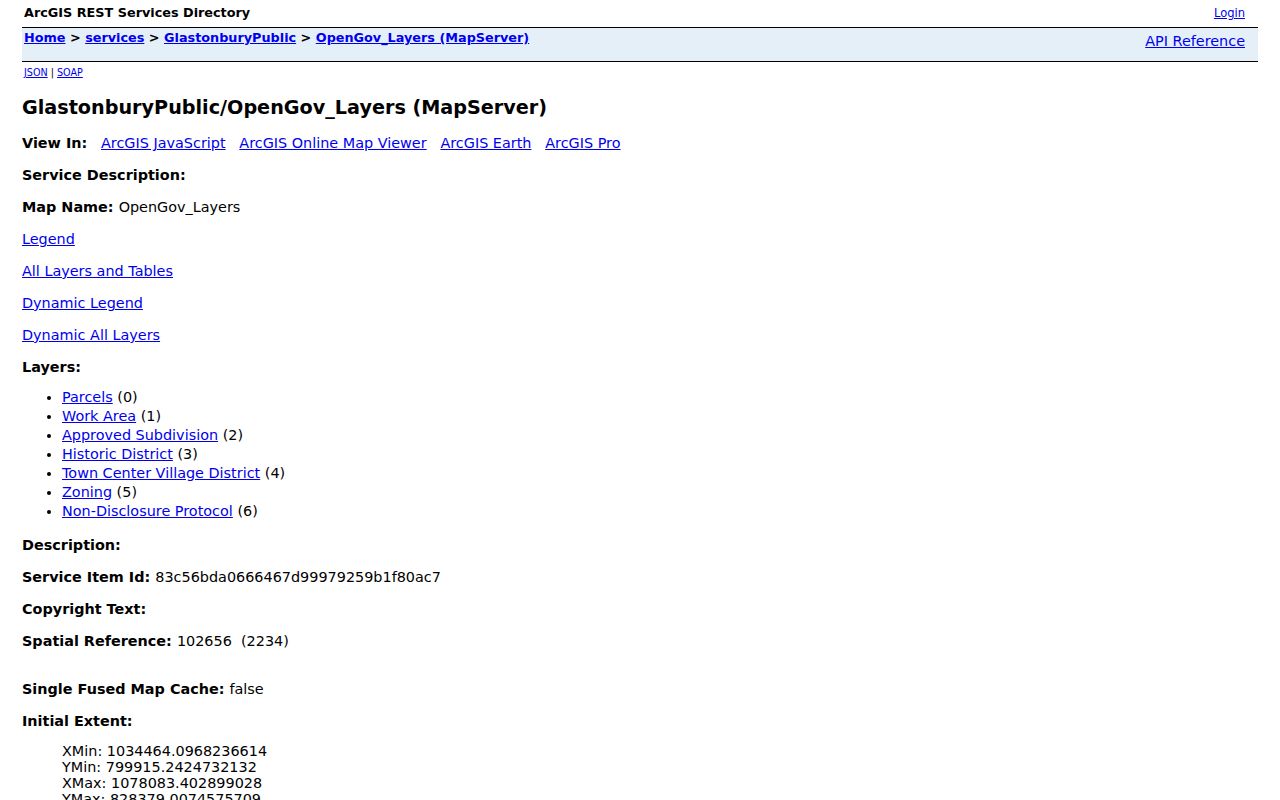Open the Dynamic Legend link
The height and width of the screenshot is (800, 1280).
tap(82, 303)
